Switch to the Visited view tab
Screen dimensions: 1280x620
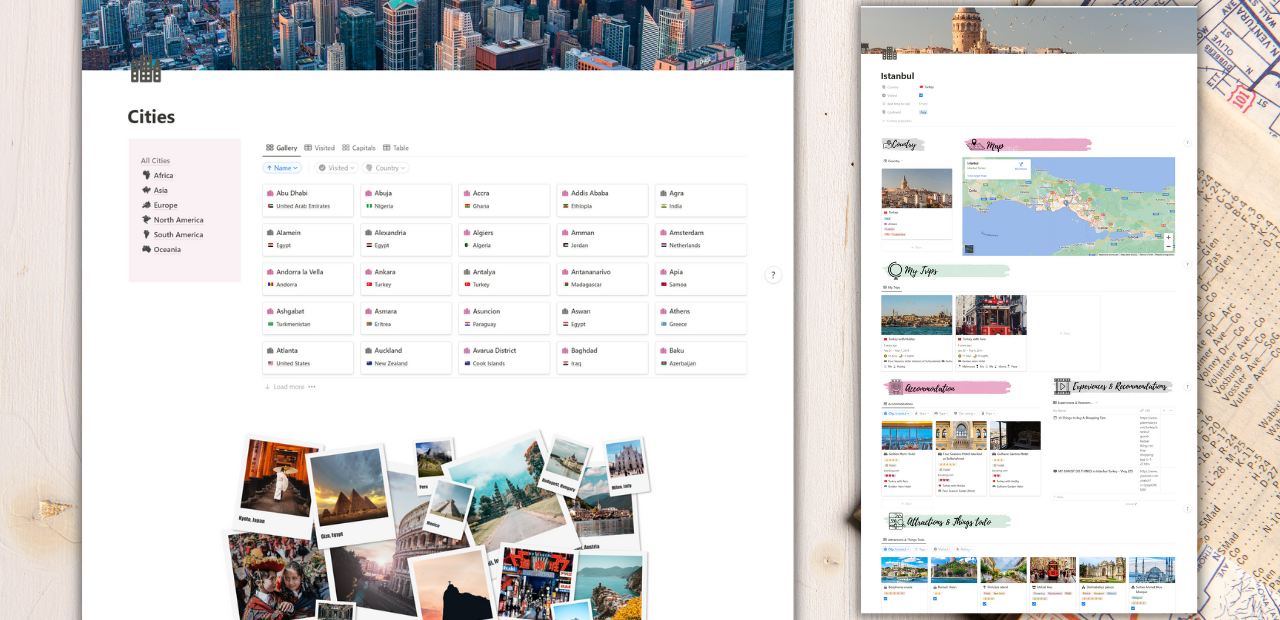pos(320,148)
